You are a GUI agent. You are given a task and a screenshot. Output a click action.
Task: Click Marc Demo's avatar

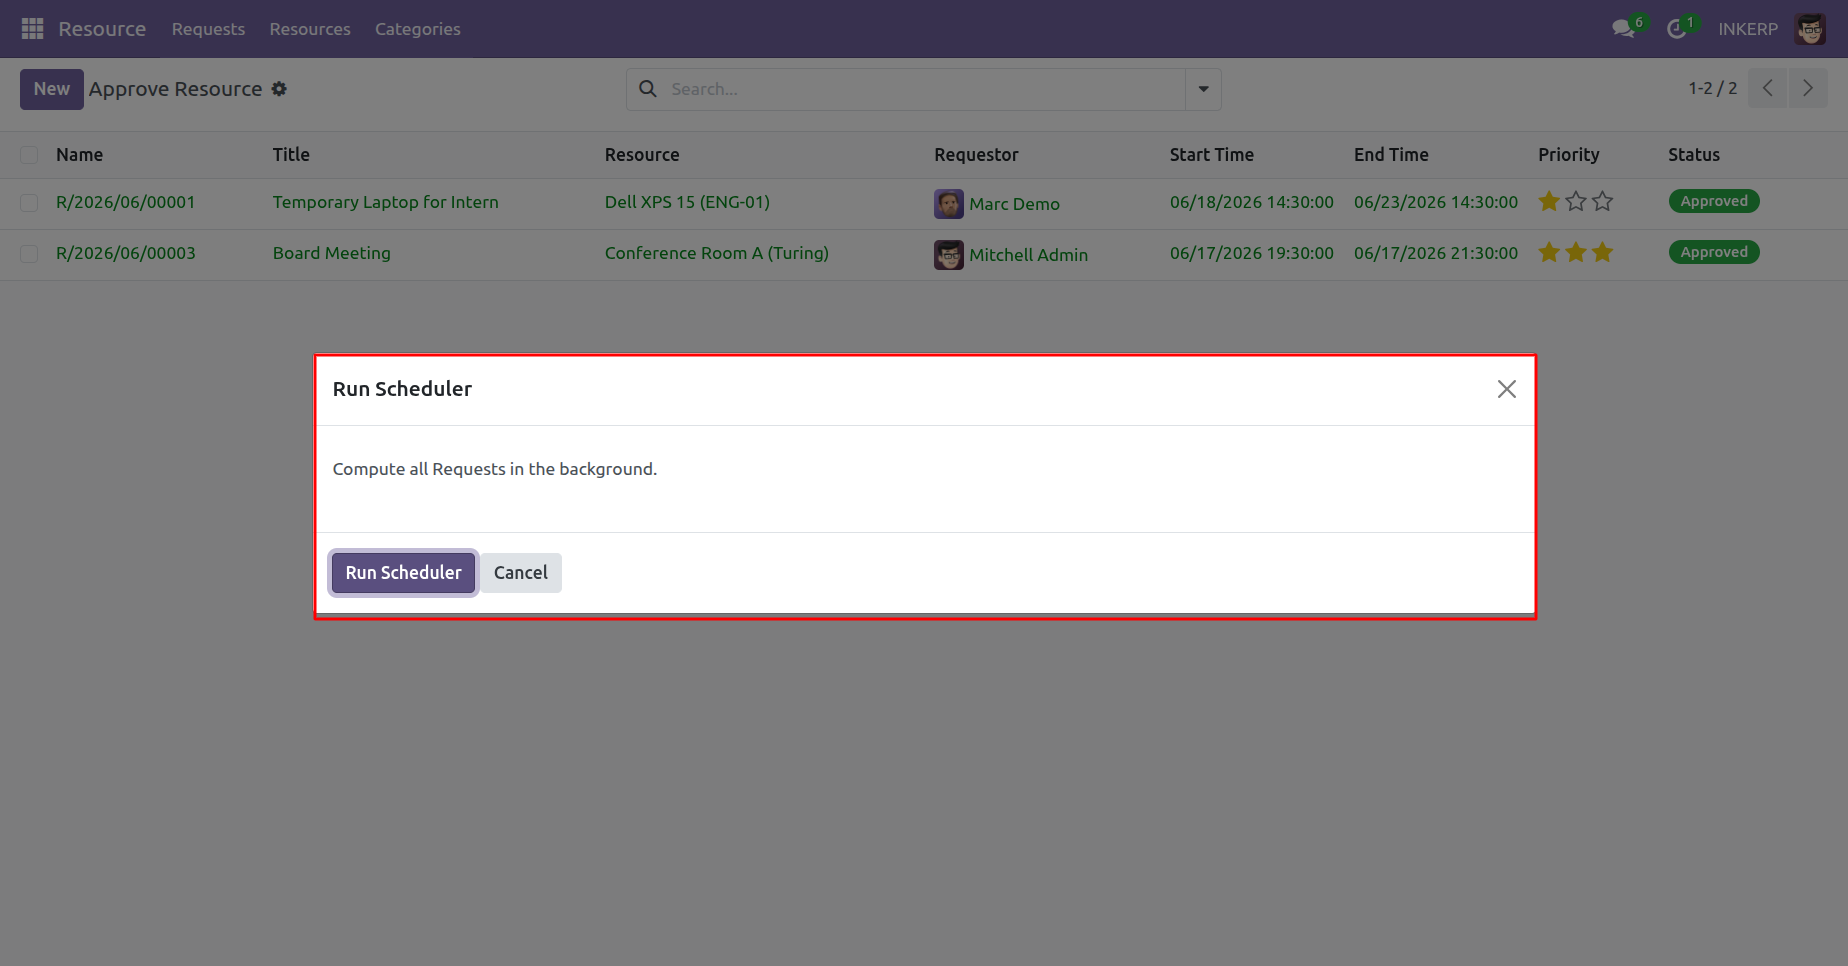(948, 204)
